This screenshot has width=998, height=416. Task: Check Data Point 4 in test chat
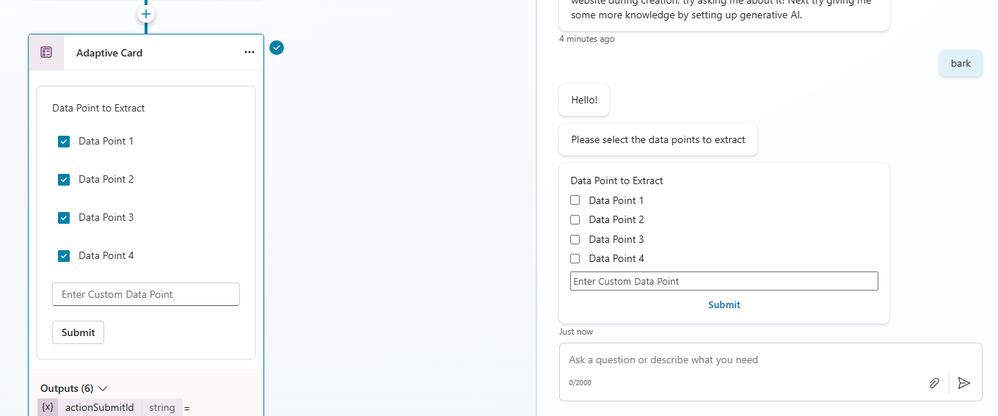point(575,258)
